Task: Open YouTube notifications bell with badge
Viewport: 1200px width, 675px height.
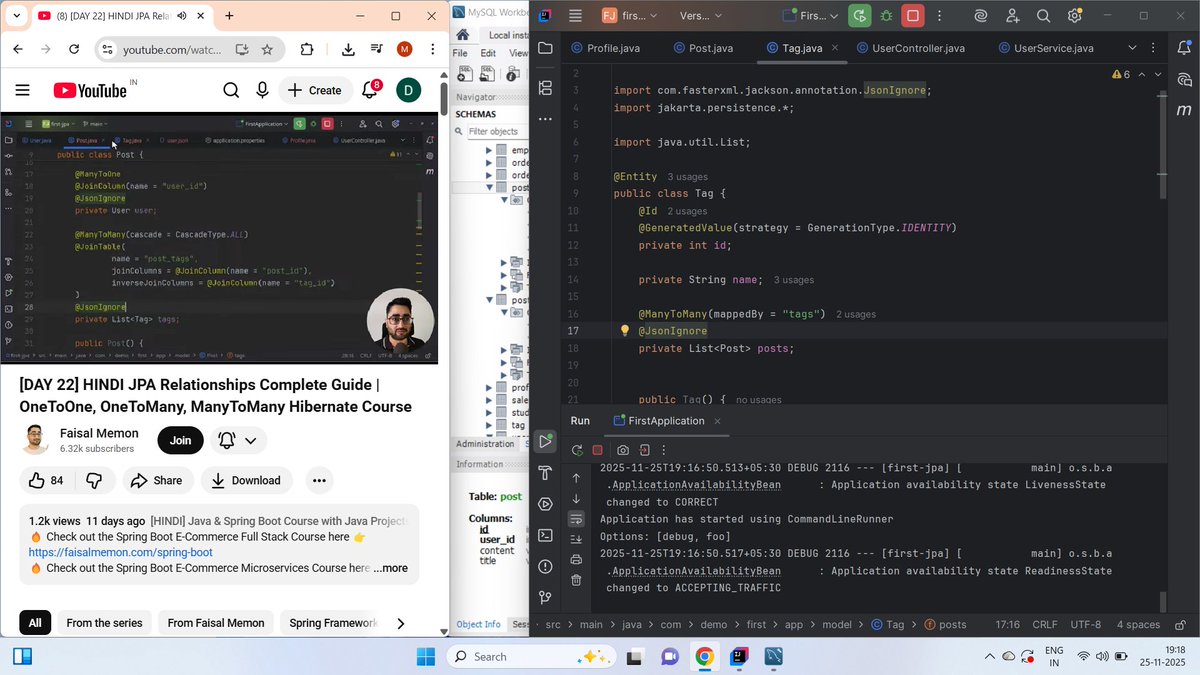Action: tap(371, 90)
